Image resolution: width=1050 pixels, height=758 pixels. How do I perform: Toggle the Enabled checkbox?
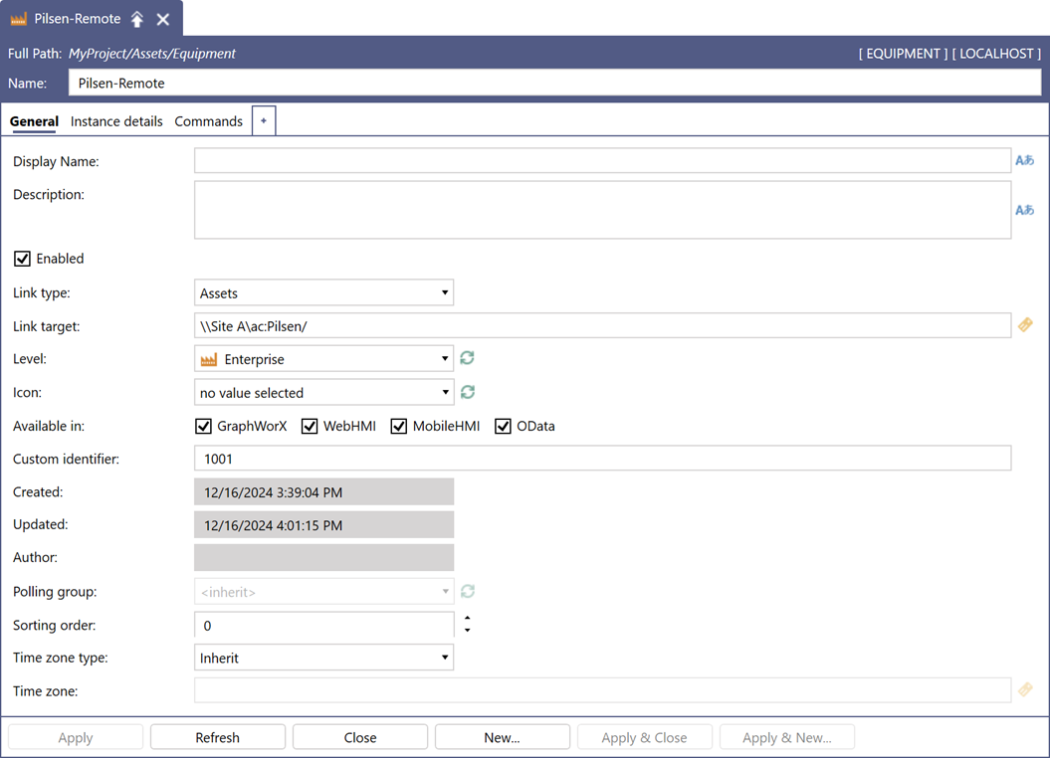(22, 258)
